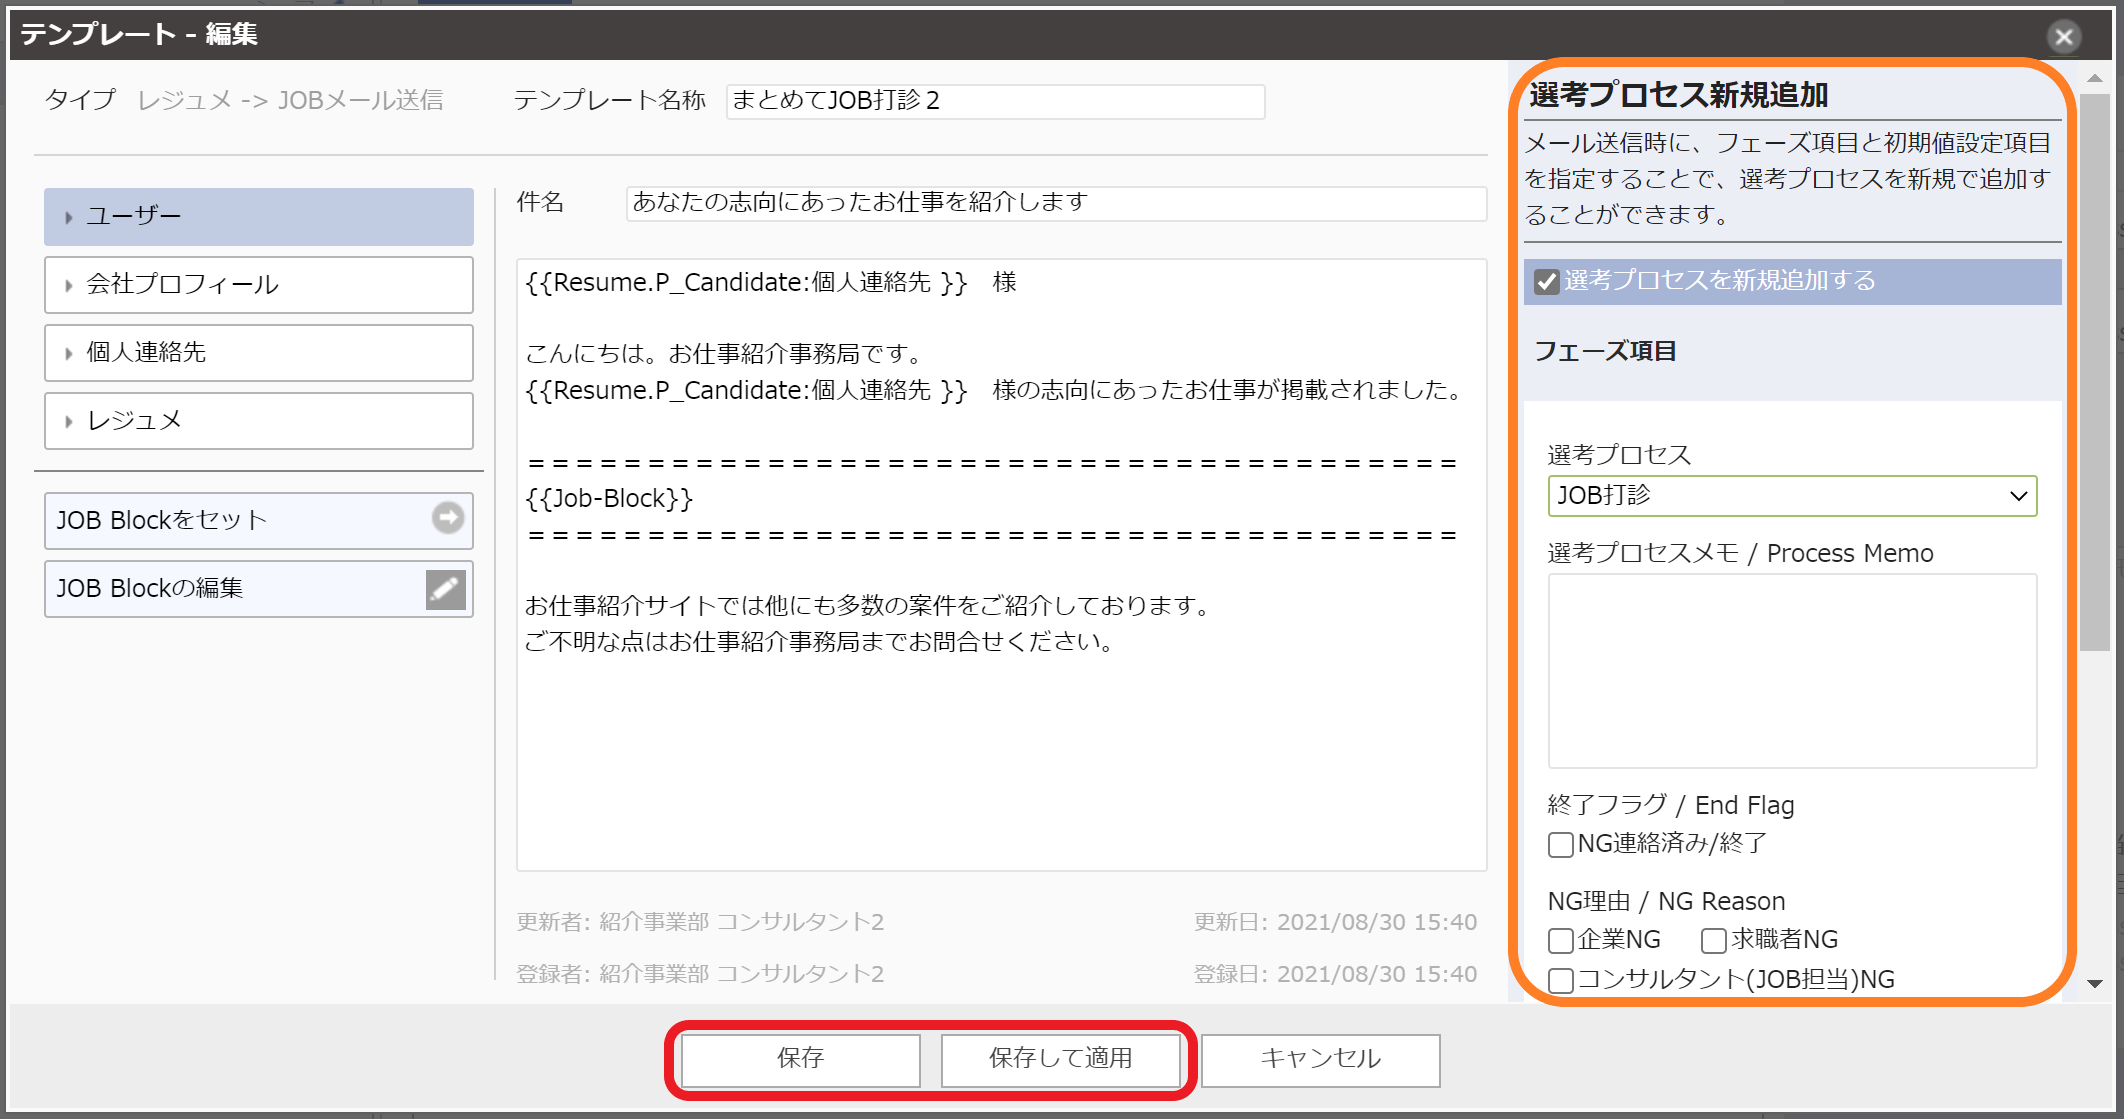Click the テンプレート名称 text field
This screenshot has height=1119, width=2124.
pyautogui.click(x=995, y=101)
